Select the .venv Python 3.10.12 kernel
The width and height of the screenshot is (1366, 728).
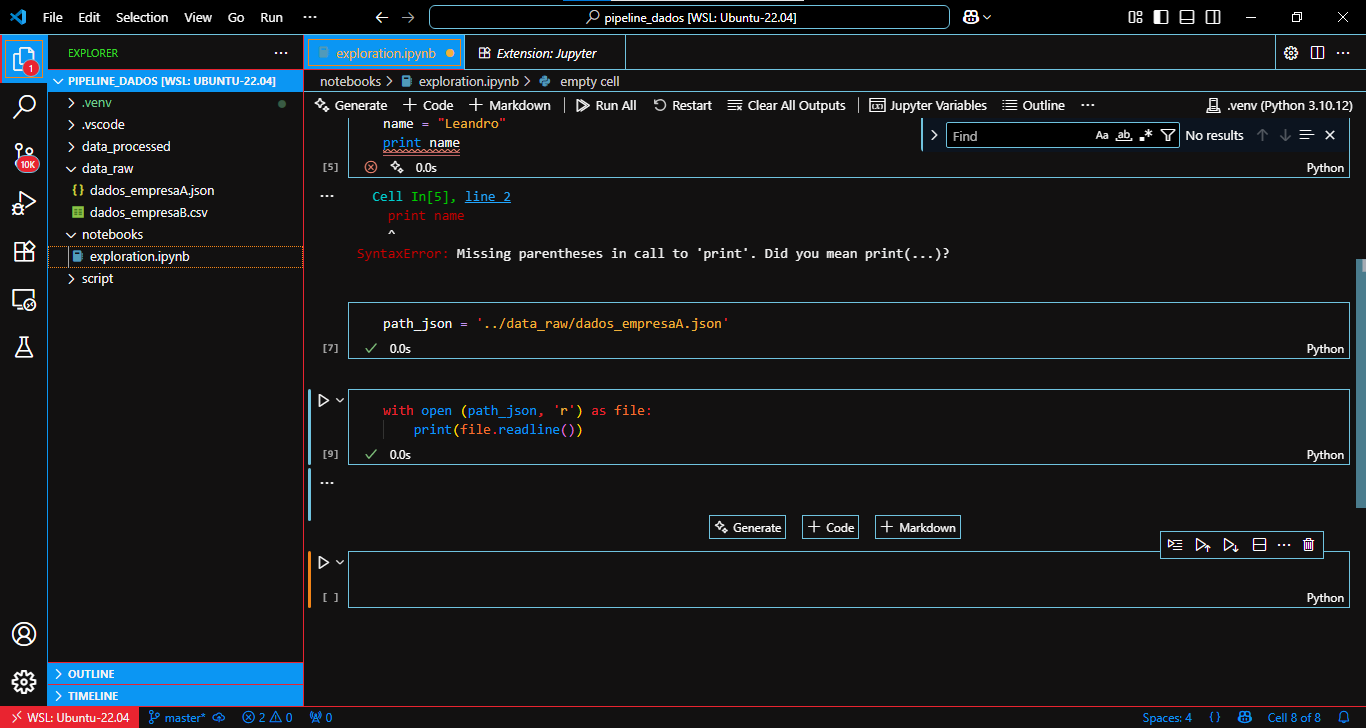(1280, 105)
